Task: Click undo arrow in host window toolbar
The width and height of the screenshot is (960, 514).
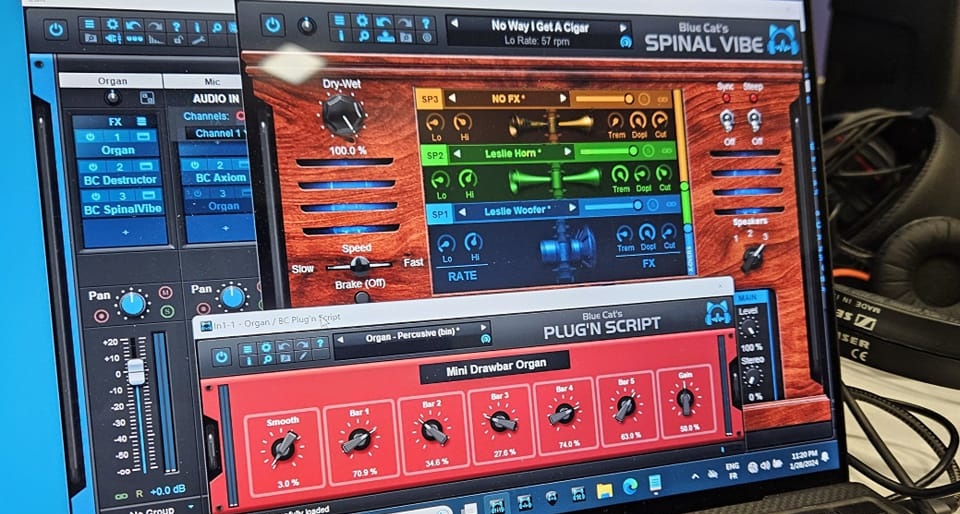Action: (x=133, y=24)
